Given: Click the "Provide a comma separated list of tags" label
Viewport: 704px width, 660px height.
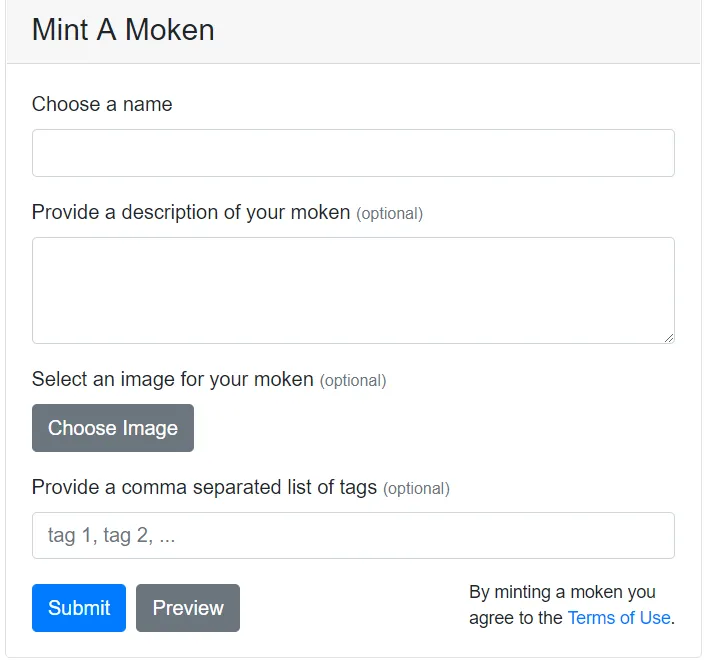Looking at the screenshot, I should (x=204, y=488).
